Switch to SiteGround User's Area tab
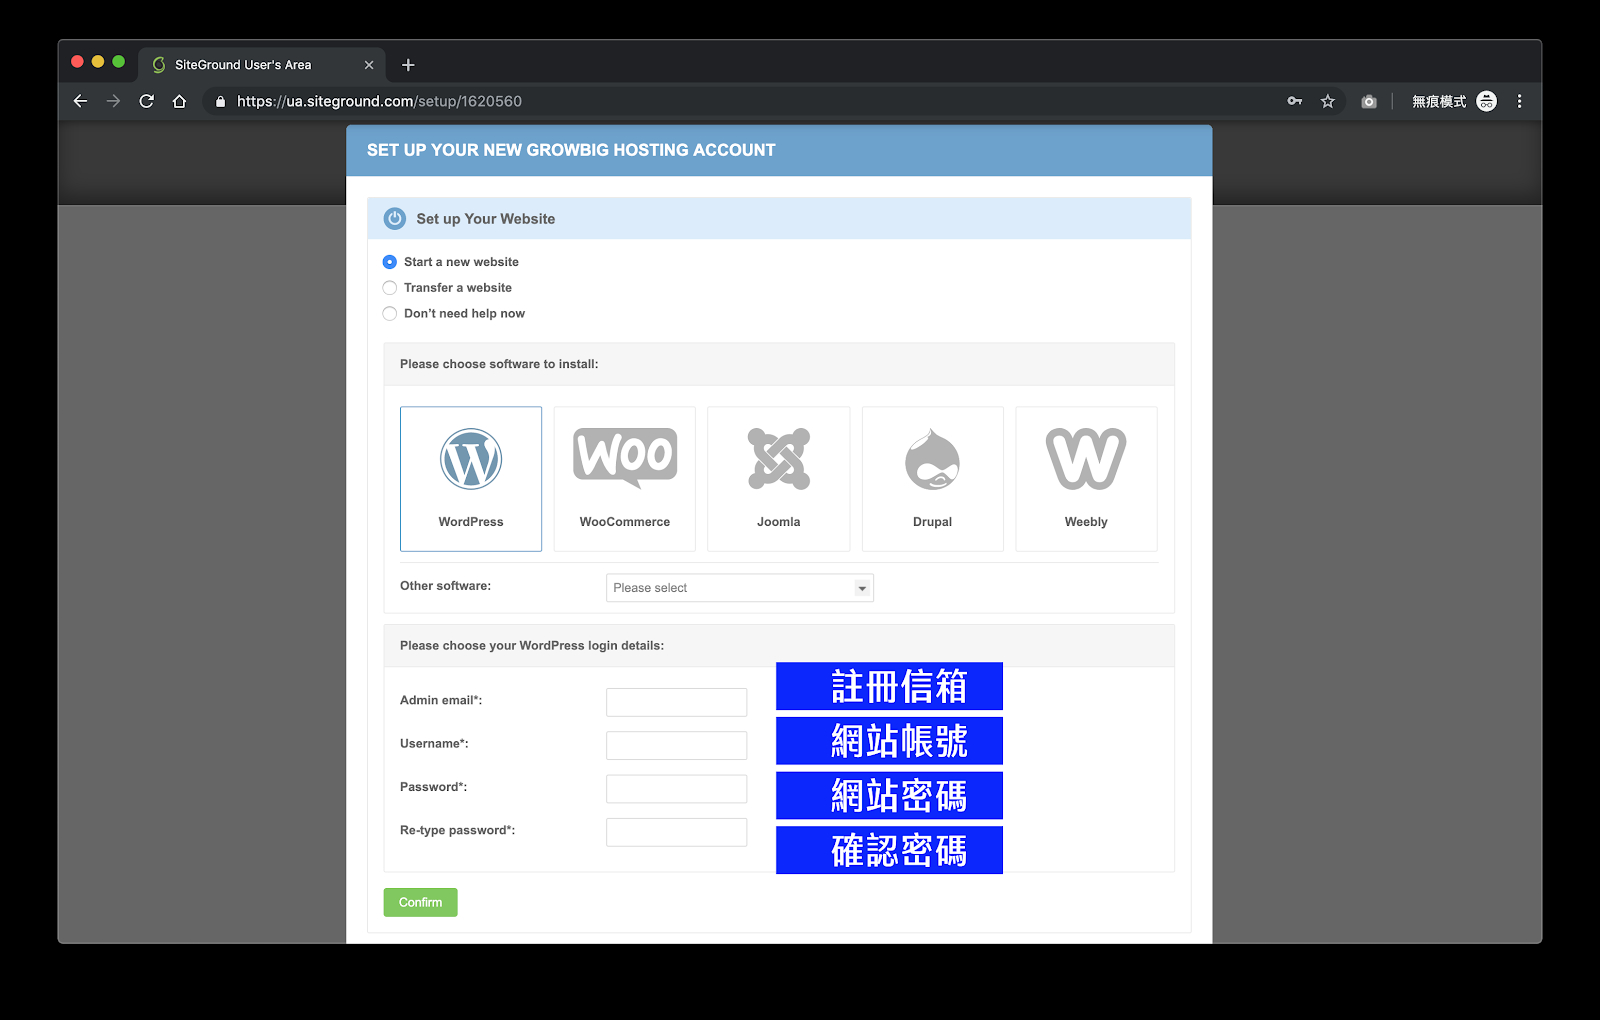The height and width of the screenshot is (1020, 1600). [262, 65]
